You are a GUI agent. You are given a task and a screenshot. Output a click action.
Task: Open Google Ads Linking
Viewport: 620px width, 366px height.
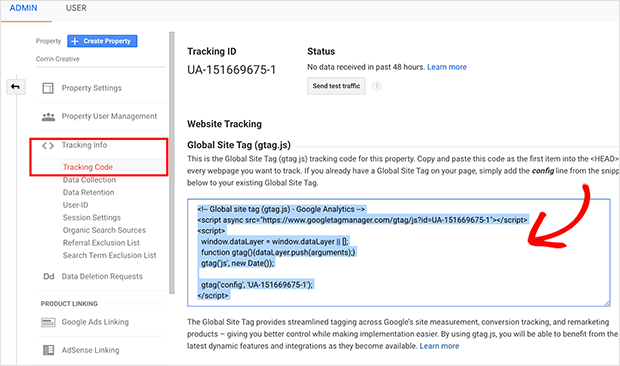click(x=95, y=322)
